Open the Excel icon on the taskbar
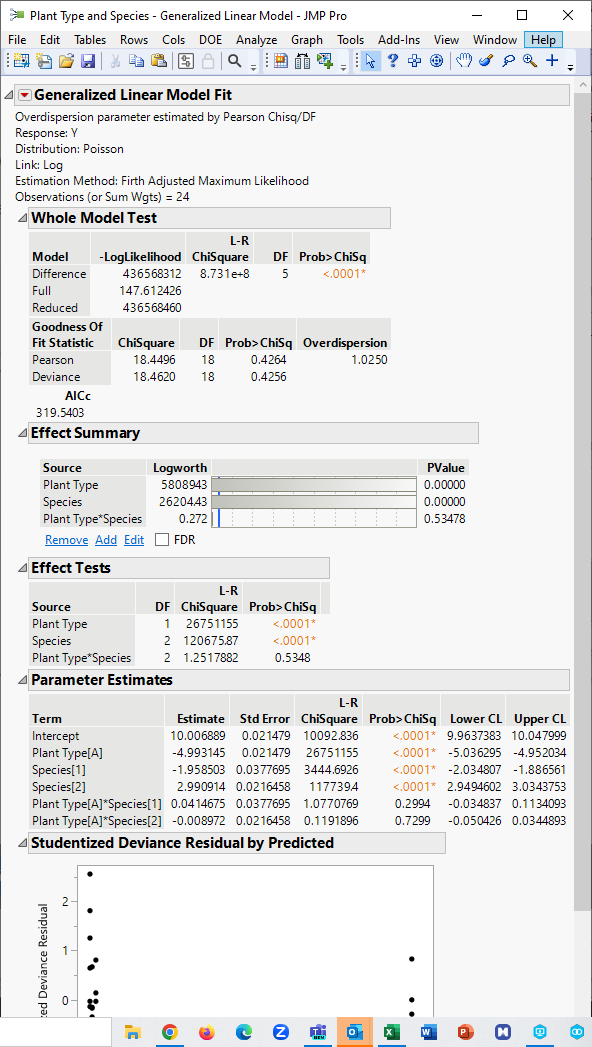Screen dimensions: 592x1047 [x=390, y=1032]
